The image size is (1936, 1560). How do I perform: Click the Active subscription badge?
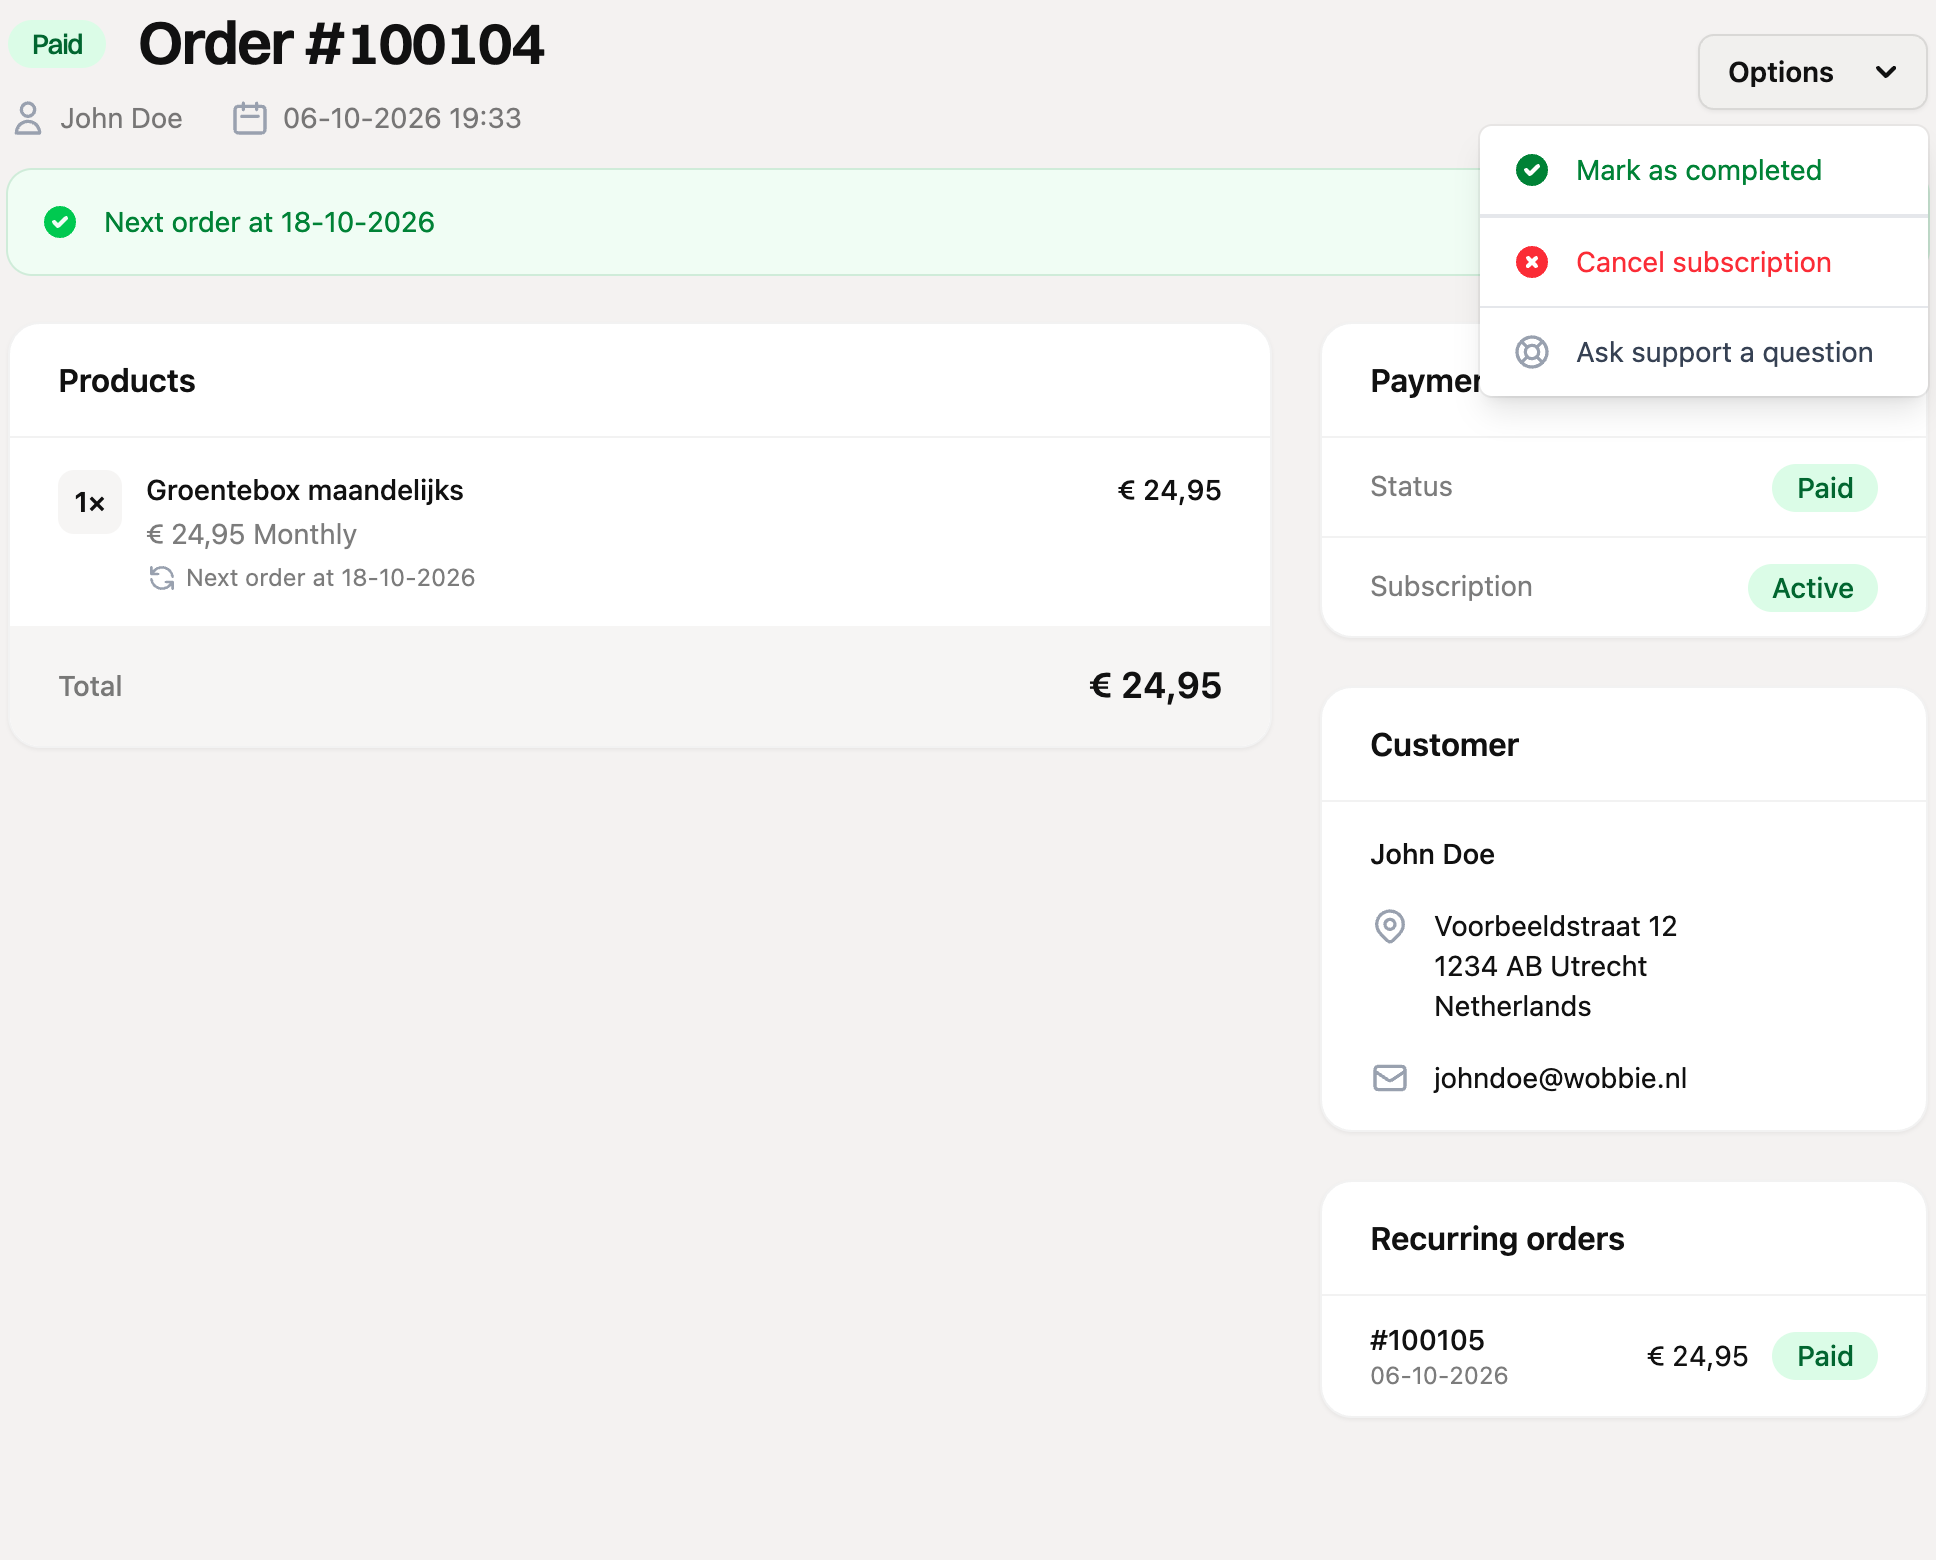pyautogui.click(x=1812, y=588)
